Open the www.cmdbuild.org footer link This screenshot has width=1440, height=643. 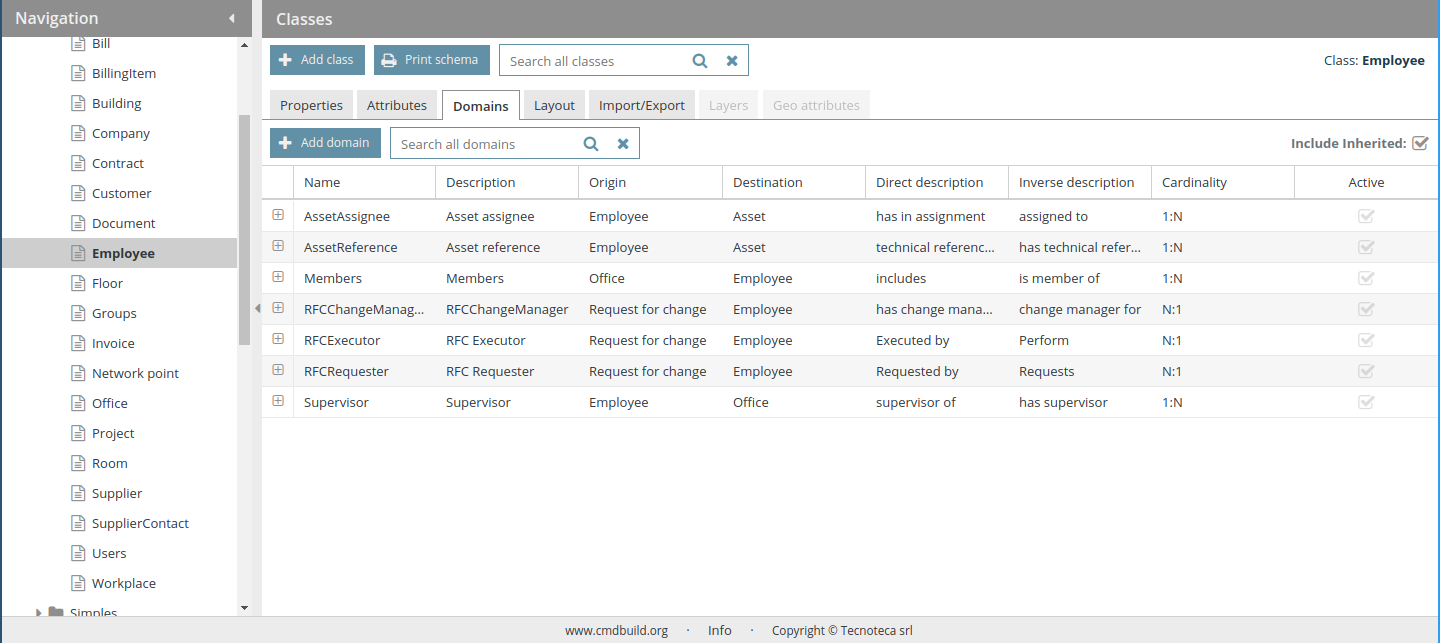pos(616,630)
